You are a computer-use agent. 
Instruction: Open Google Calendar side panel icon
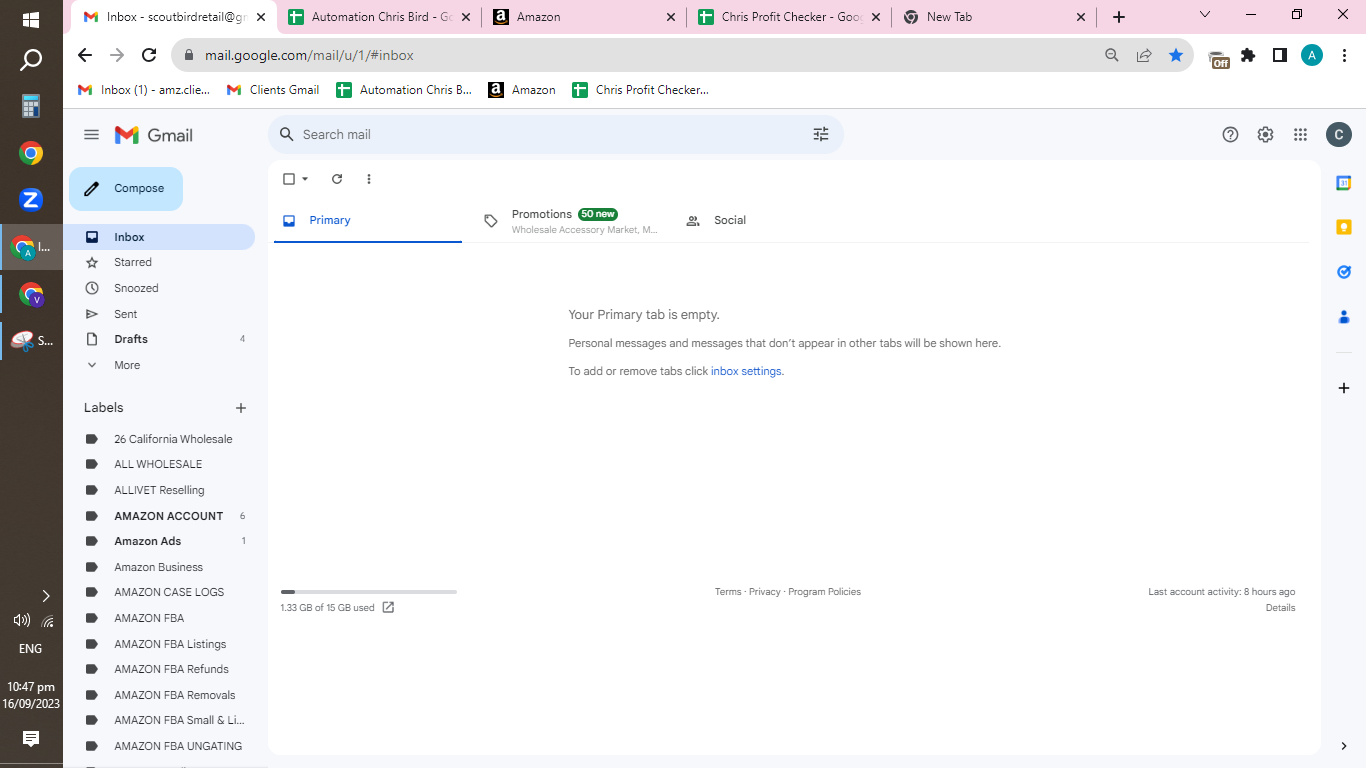coord(1344,183)
